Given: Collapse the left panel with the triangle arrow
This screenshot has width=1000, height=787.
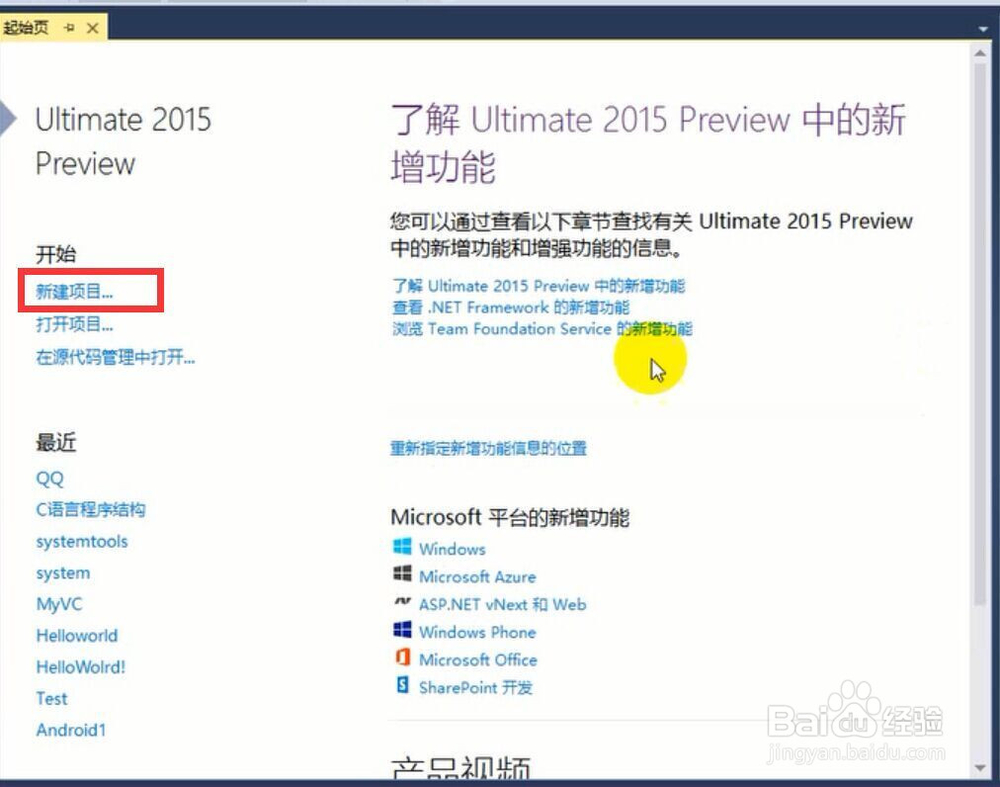Looking at the screenshot, I should coord(7,117).
